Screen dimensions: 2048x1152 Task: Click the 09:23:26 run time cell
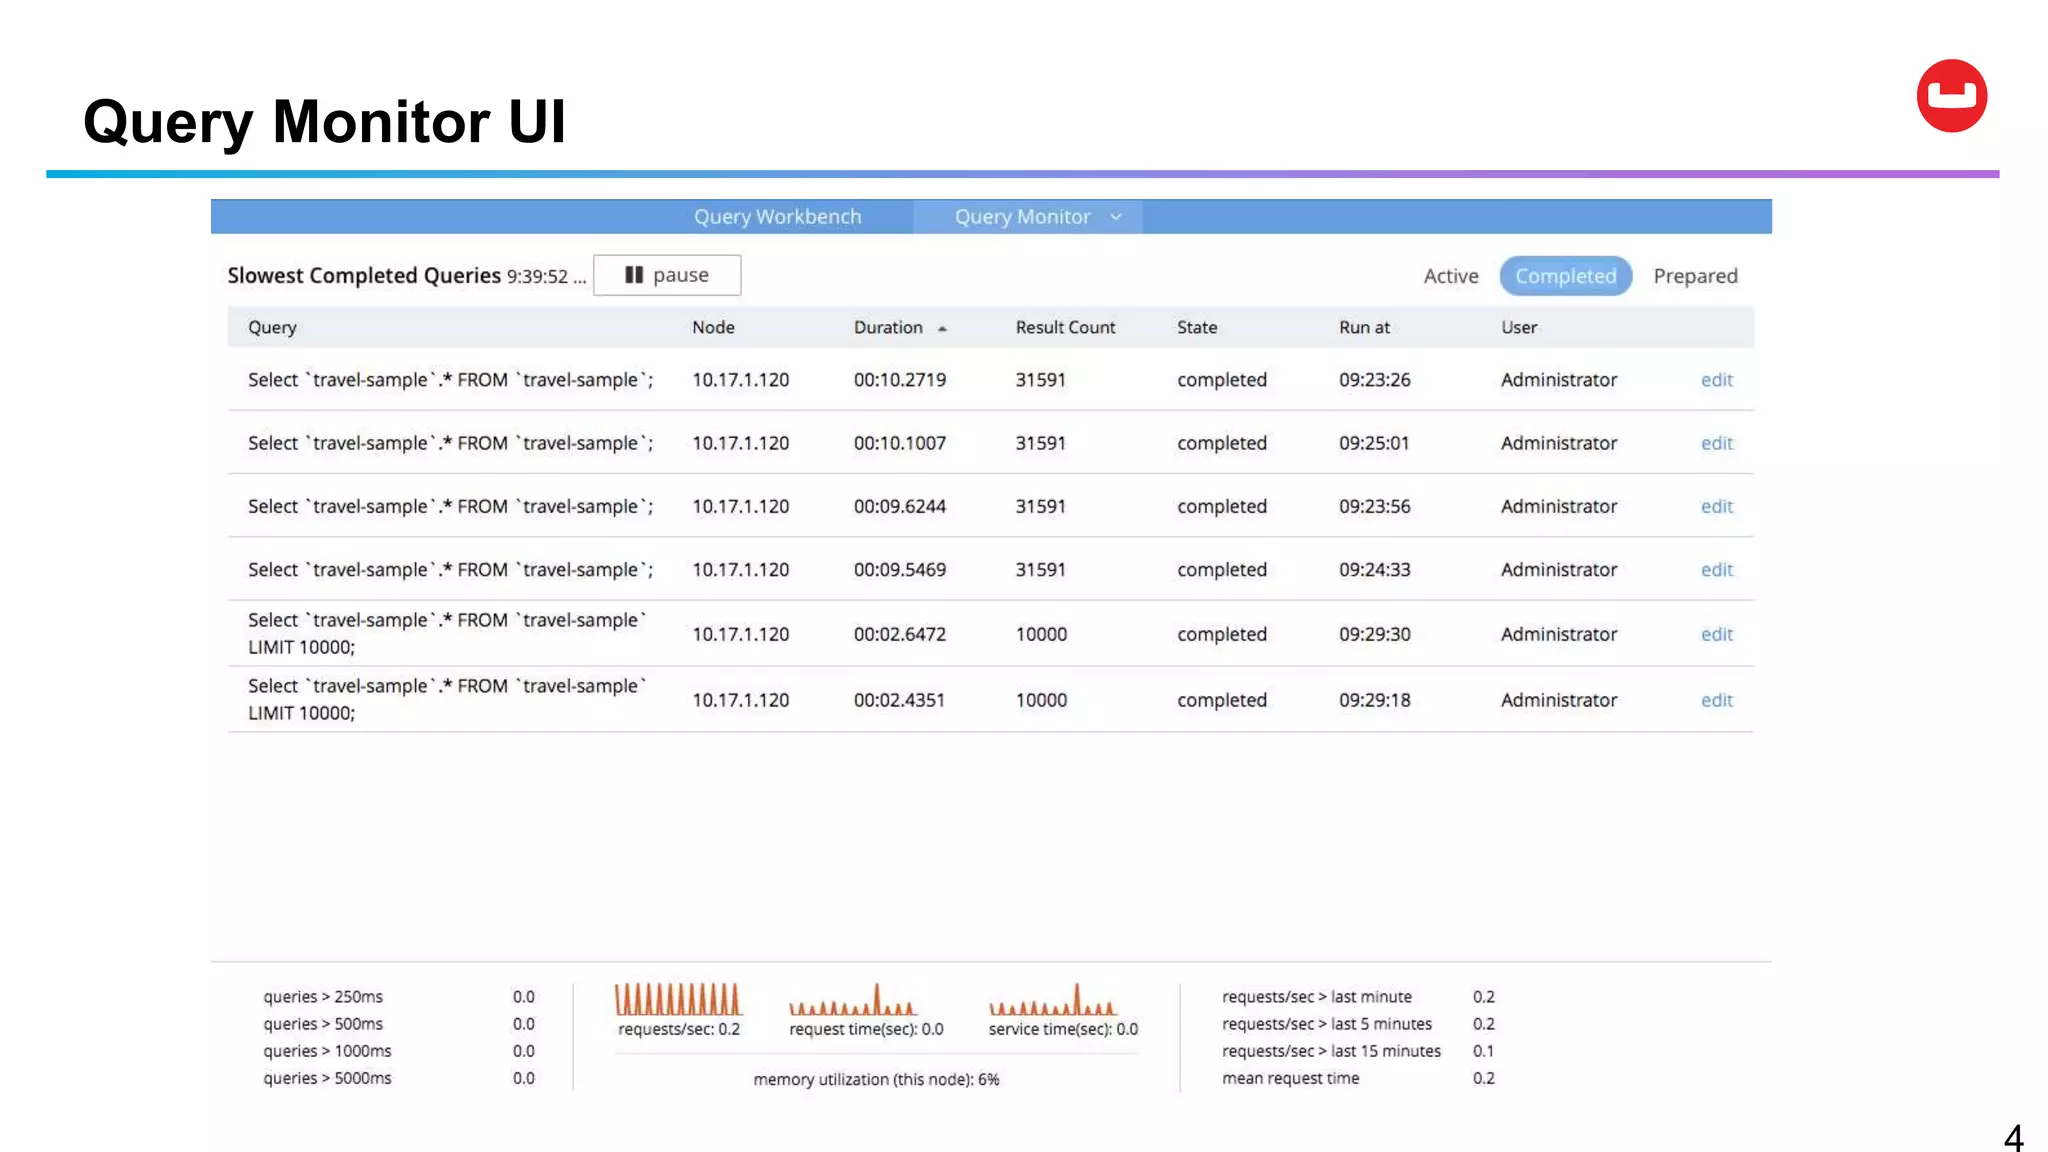(x=1374, y=380)
